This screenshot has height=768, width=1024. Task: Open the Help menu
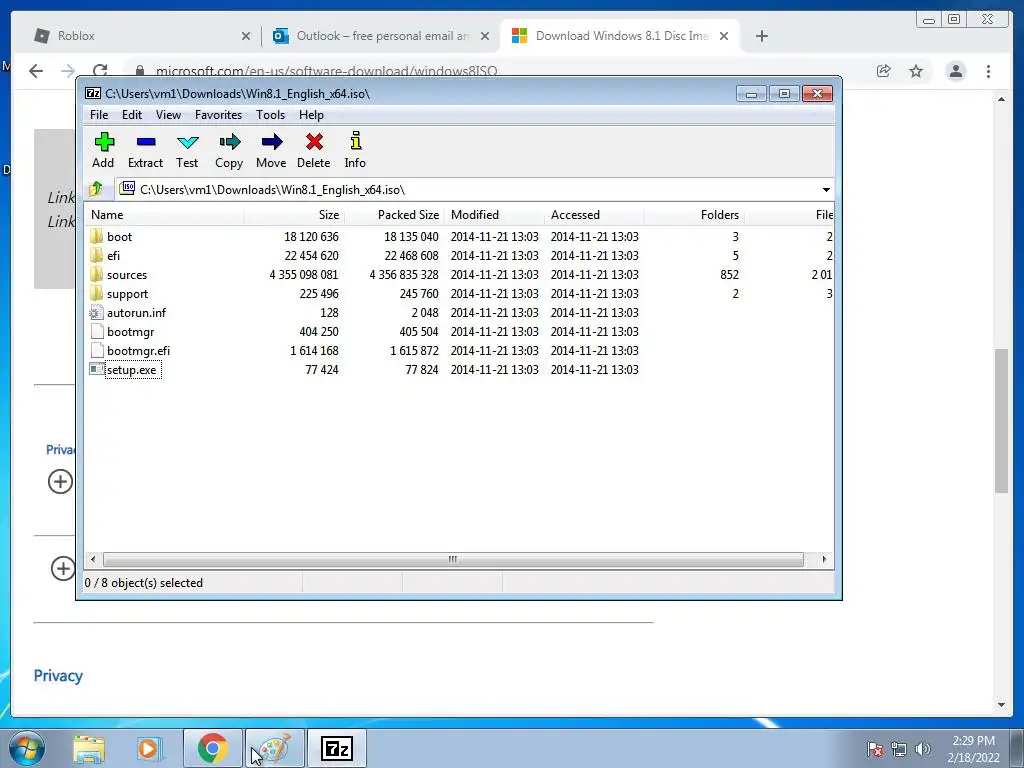(312, 115)
